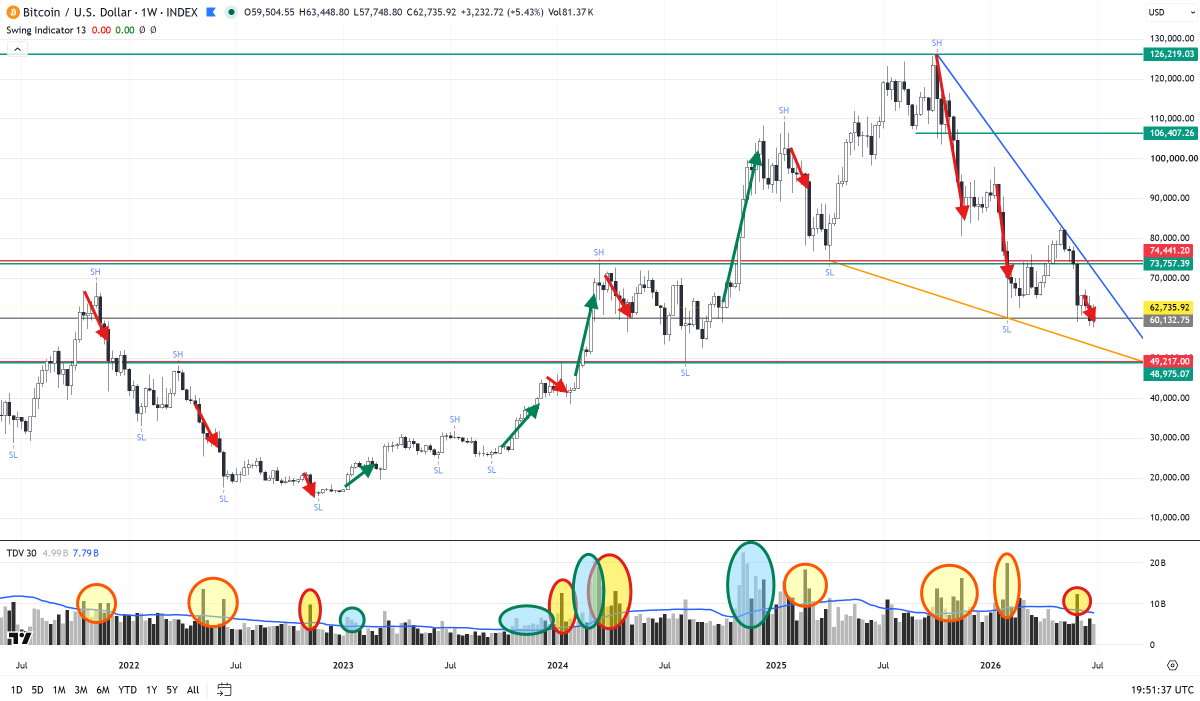The image size is (1200, 701).
Task: Click the TDV 30 indicator legend
Action: [21, 552]
